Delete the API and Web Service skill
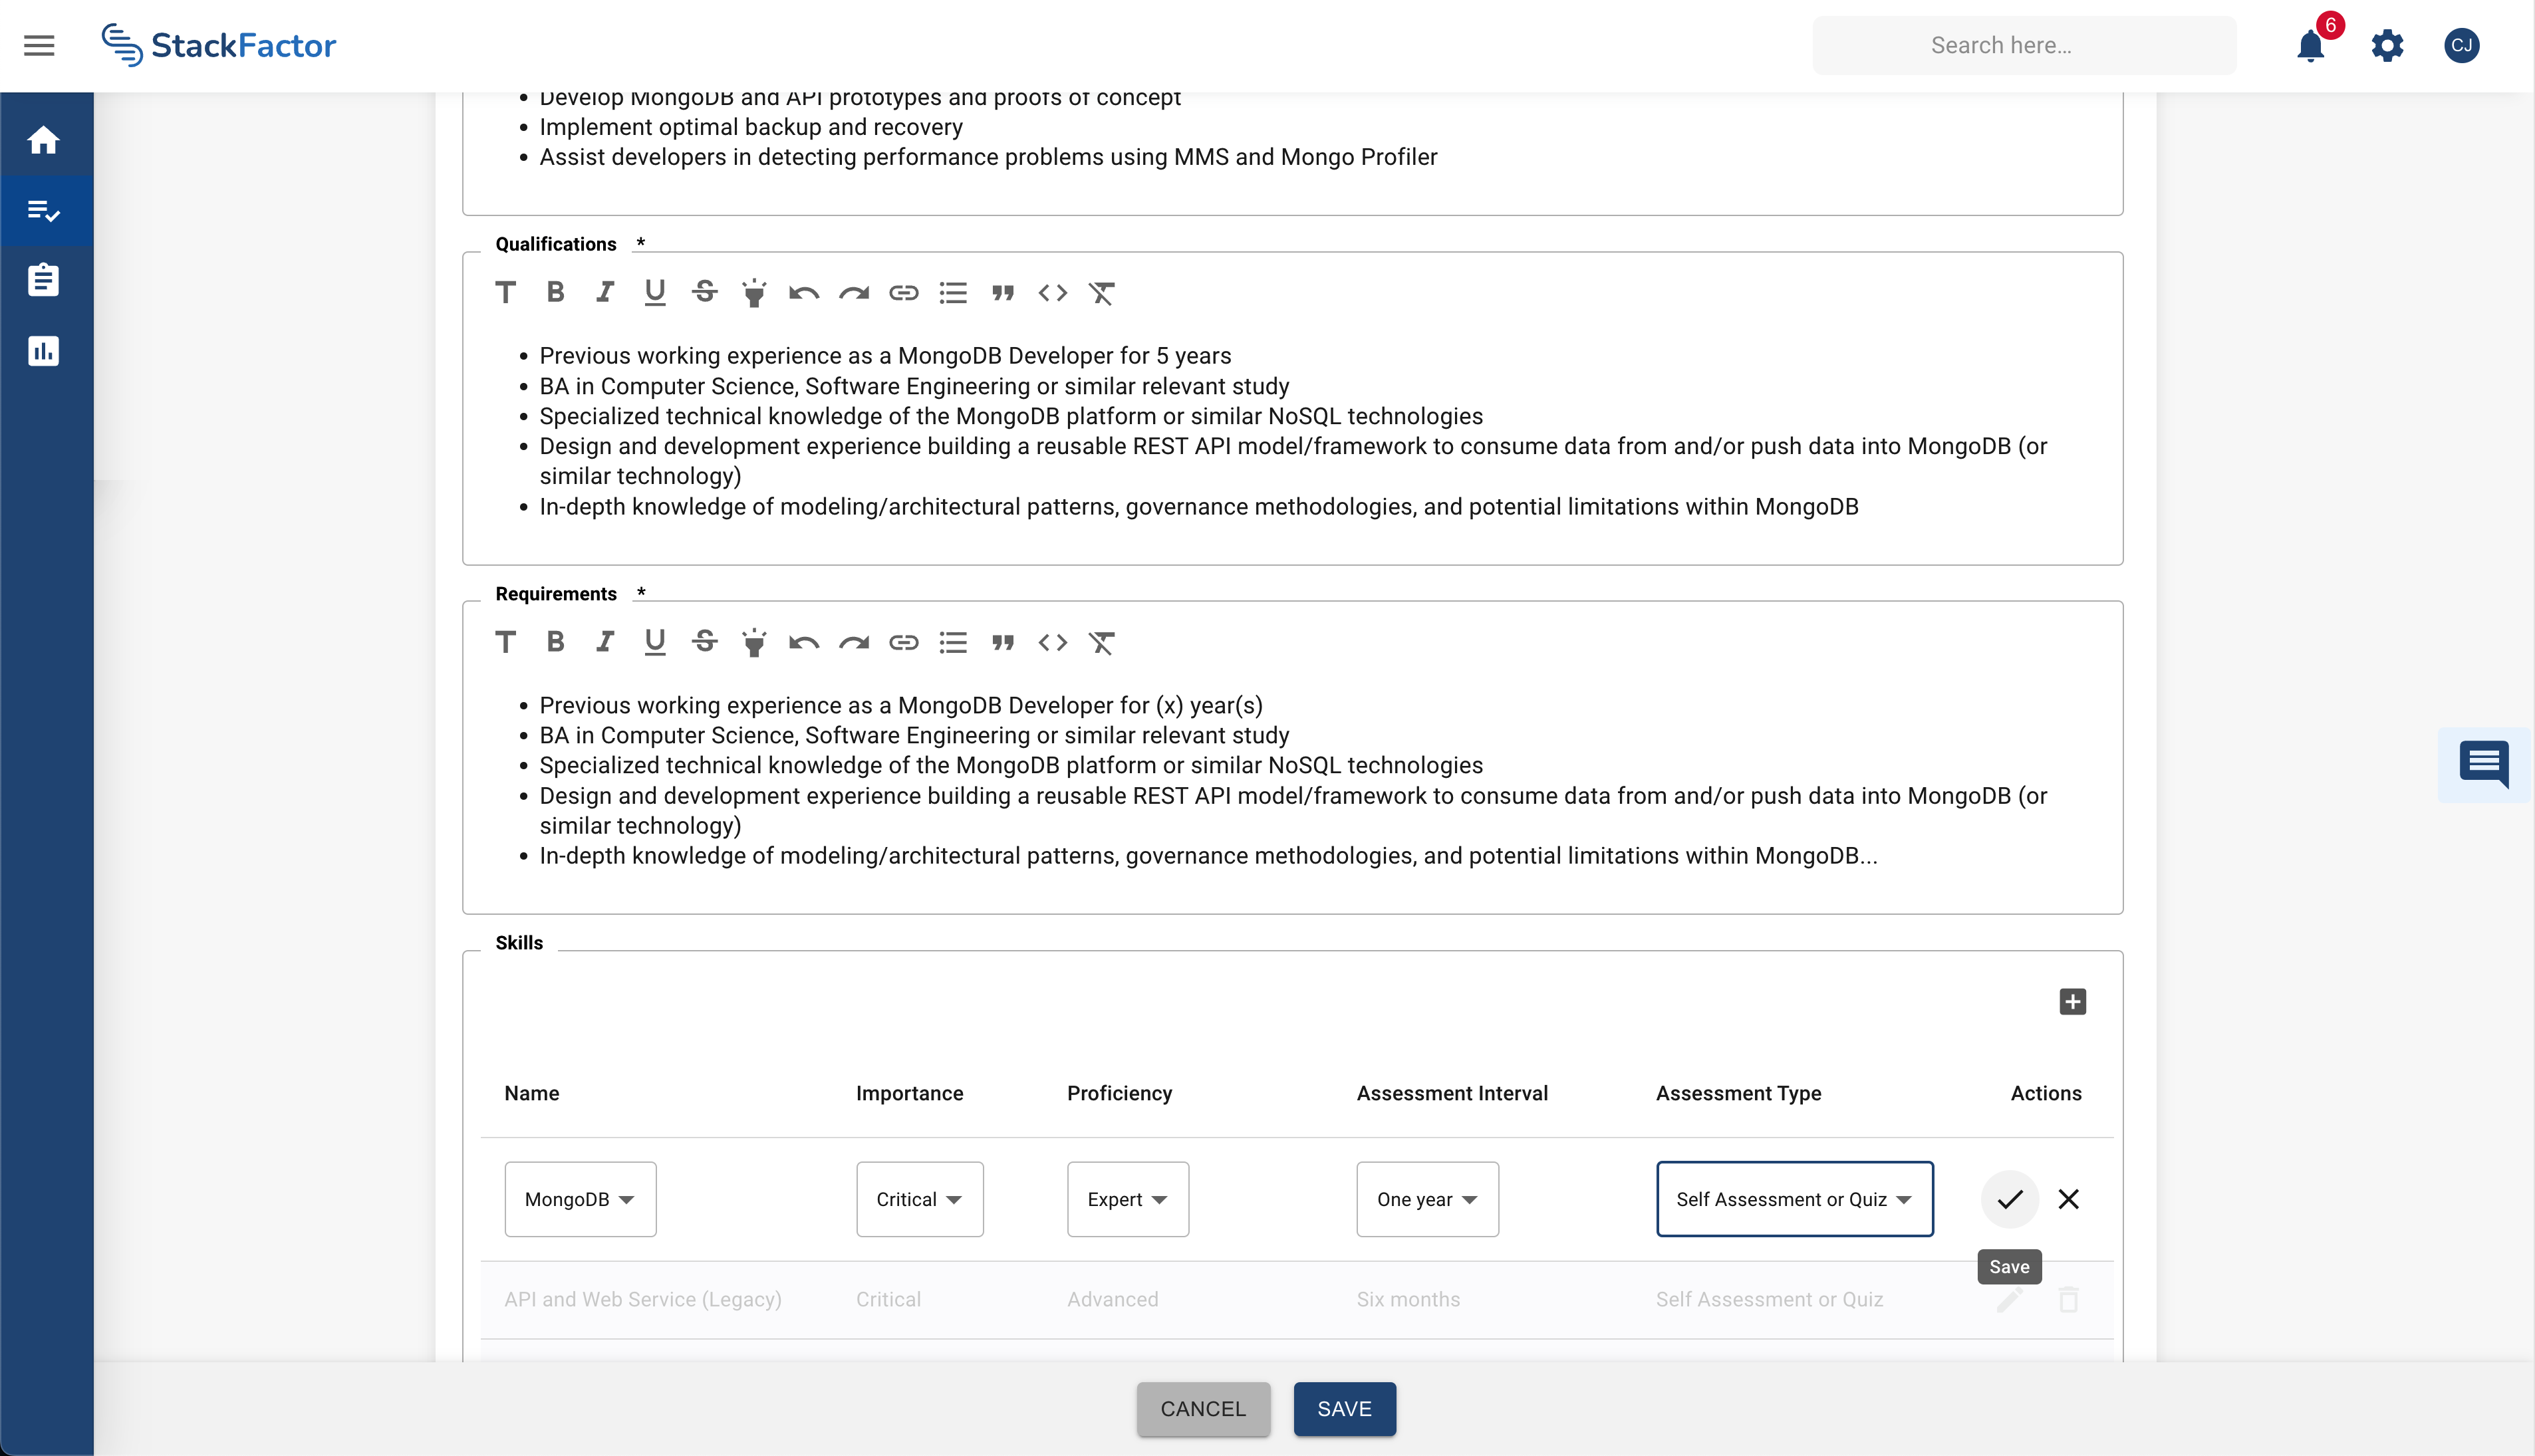The width and height of the screenshot is (2535, 1456). click(x=2068, y=1299)
